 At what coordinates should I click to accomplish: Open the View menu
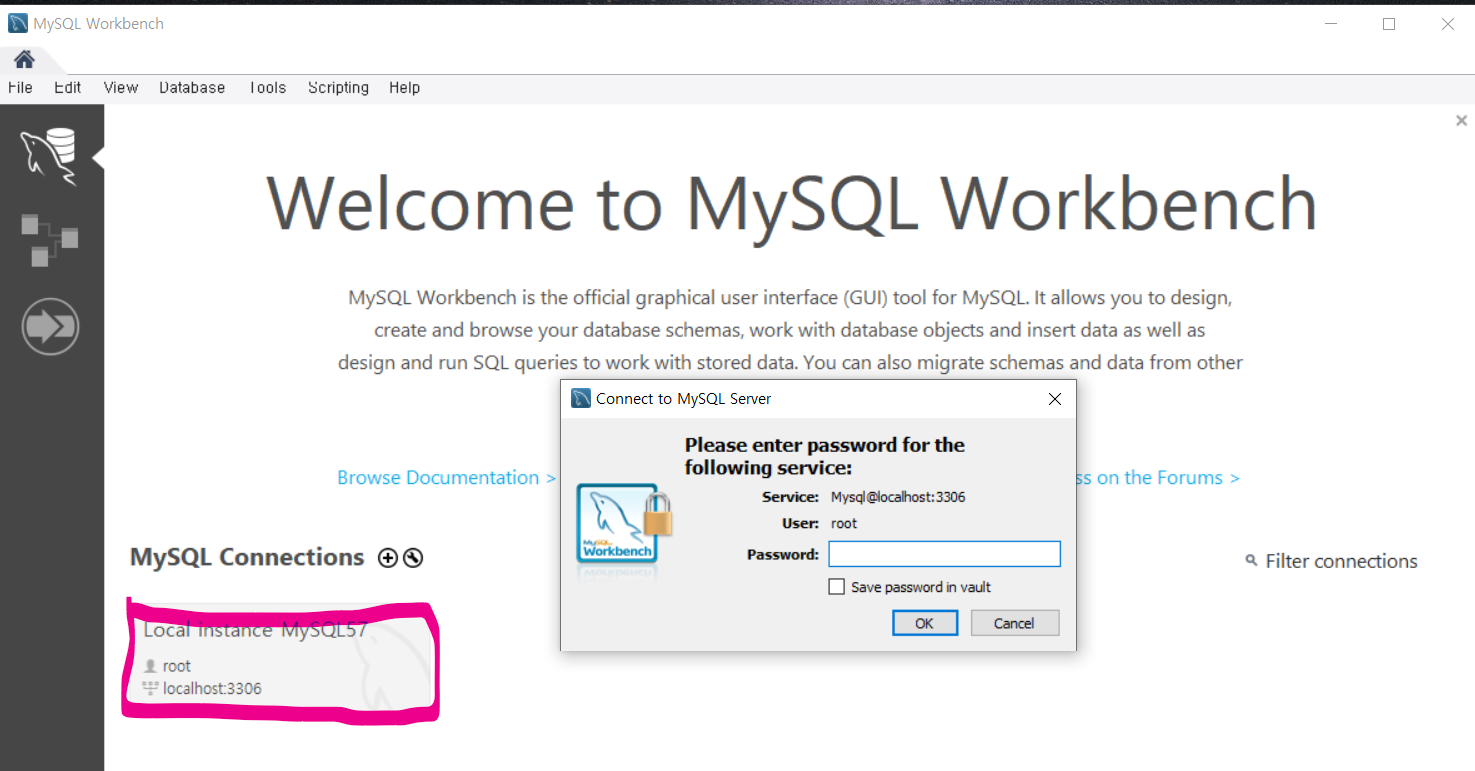(x=121, y=88)
